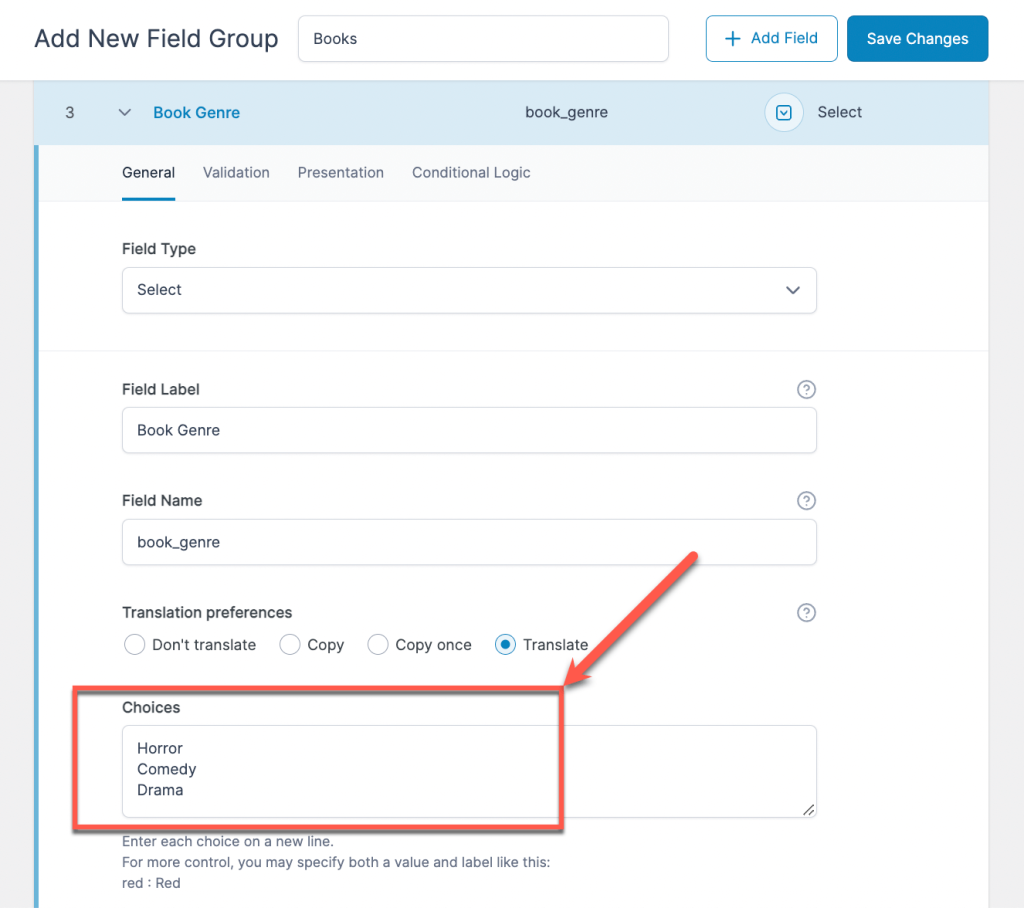Click the plus icon in Add Field
Image resolution: width=1024 pixels, height=908 pixels.
[x=733, y=39]
